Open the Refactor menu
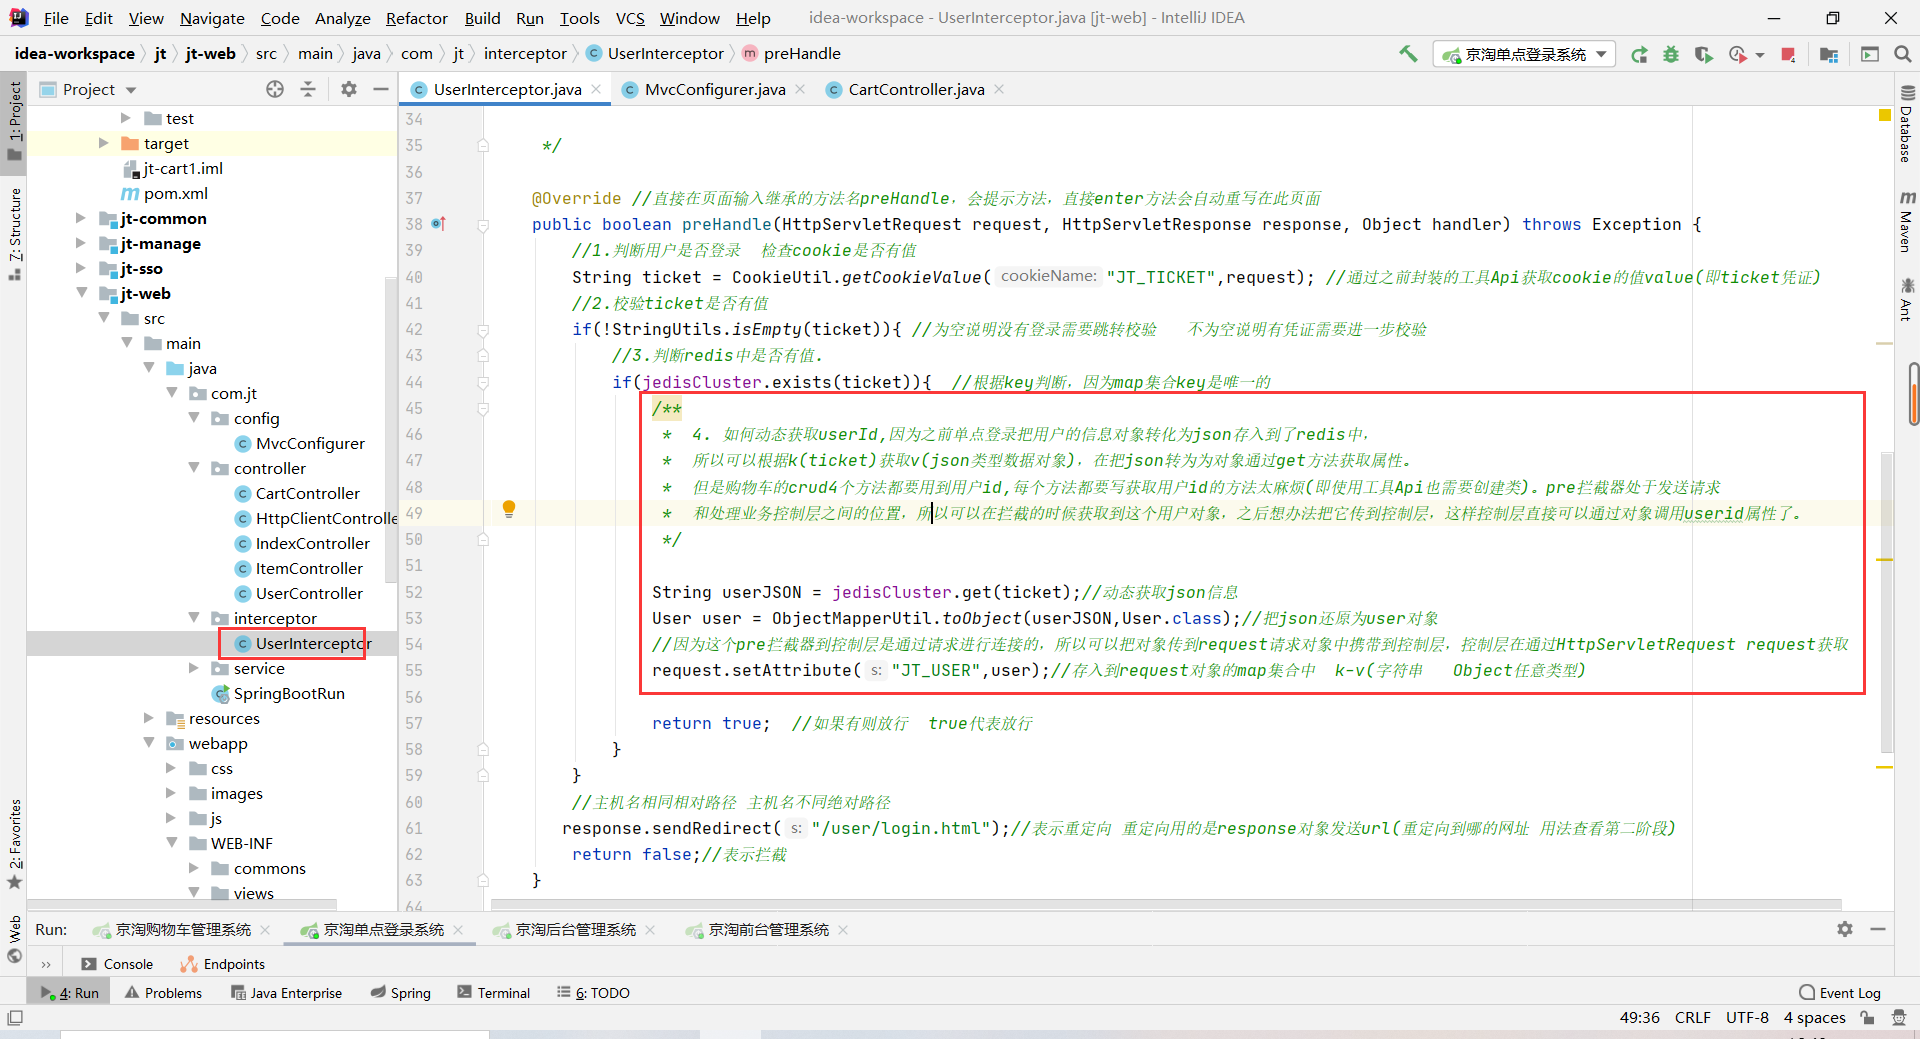1920x1039 pixels. [x=416, y=18]
